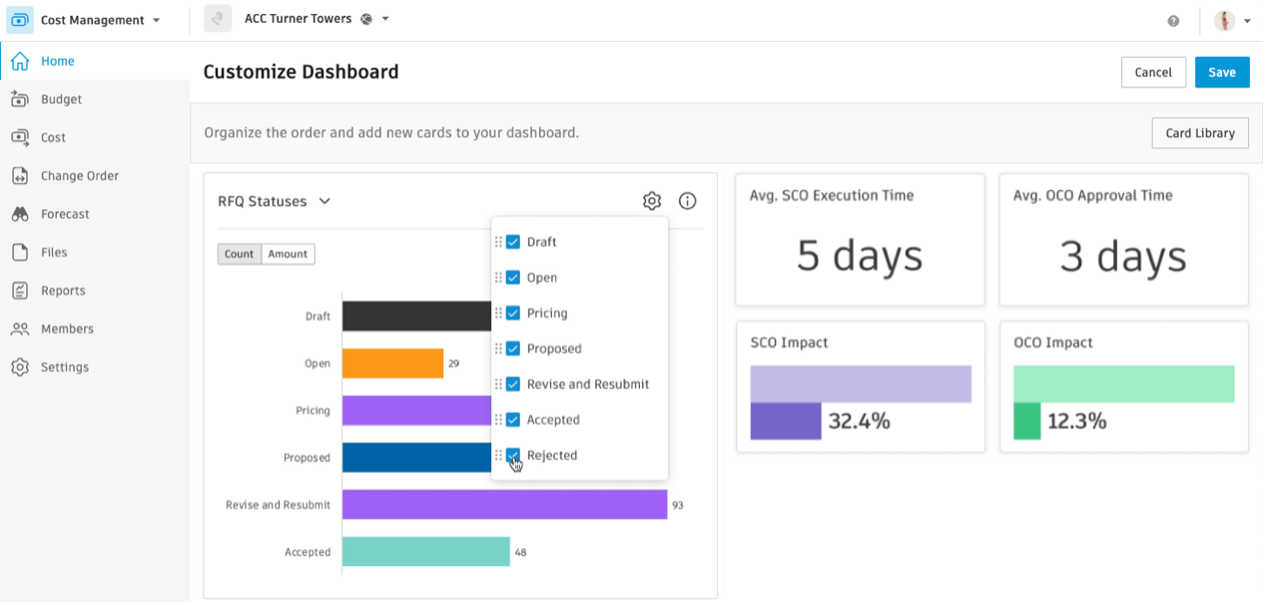1265x605 pixels.
Task: Click the Reports icon in the sidebar
Action: tap(19, 290)
